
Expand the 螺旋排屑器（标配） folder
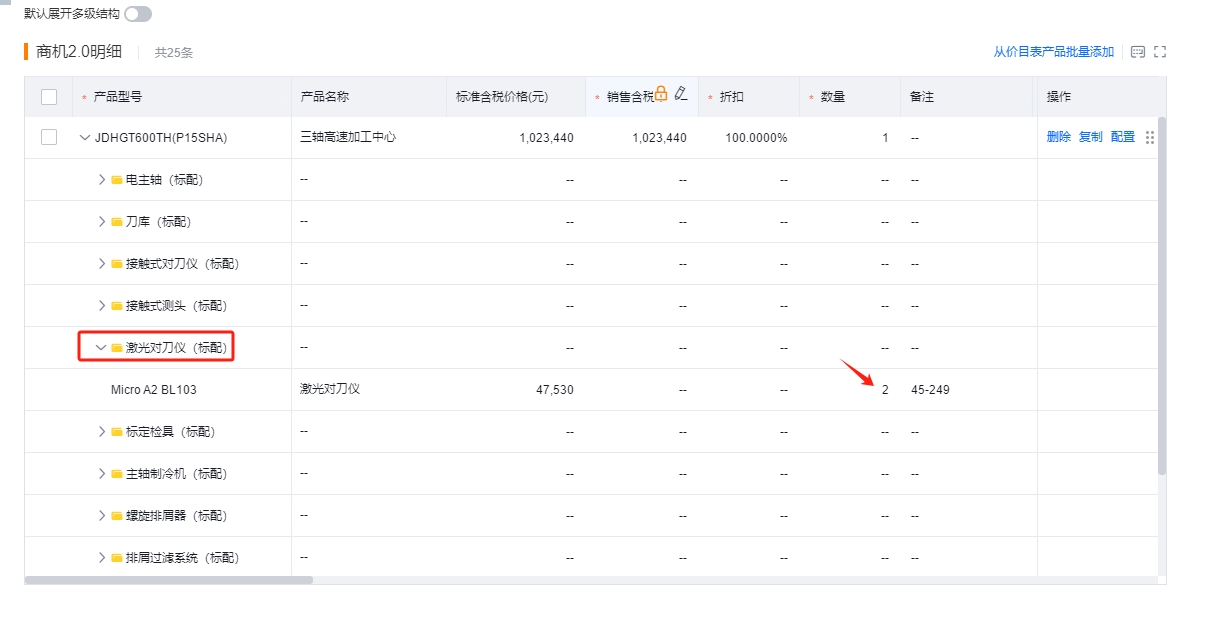[101, 516]
